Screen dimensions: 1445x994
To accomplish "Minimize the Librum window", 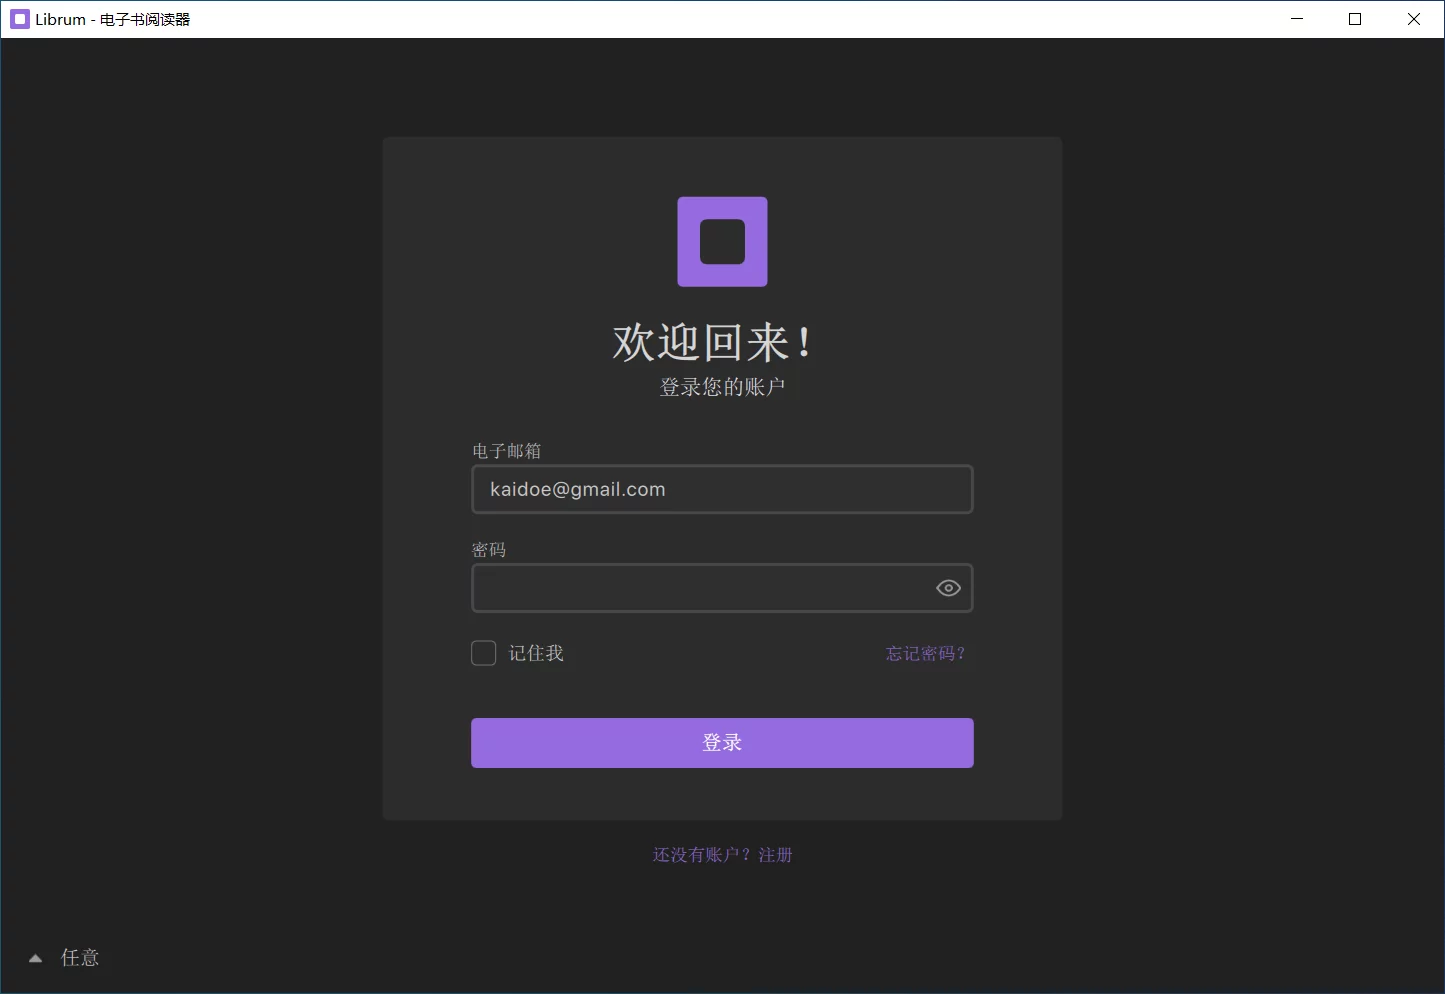I will (1297, 19).
